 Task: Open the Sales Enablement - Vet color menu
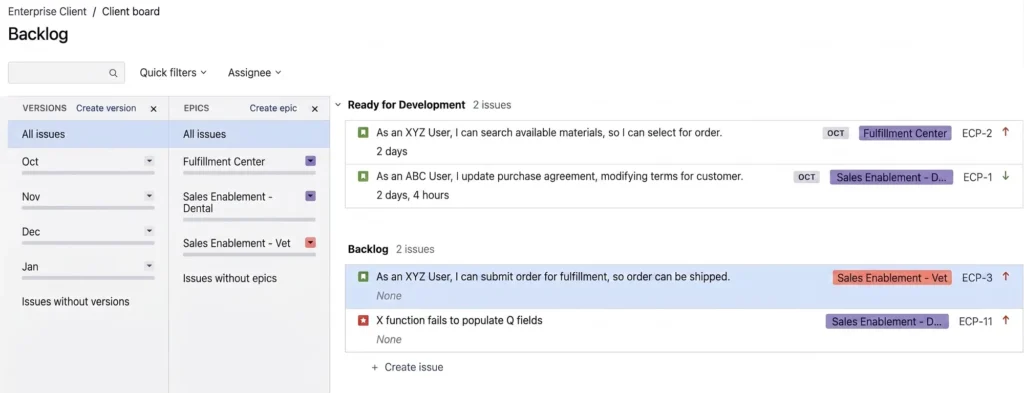click(311, 243)
